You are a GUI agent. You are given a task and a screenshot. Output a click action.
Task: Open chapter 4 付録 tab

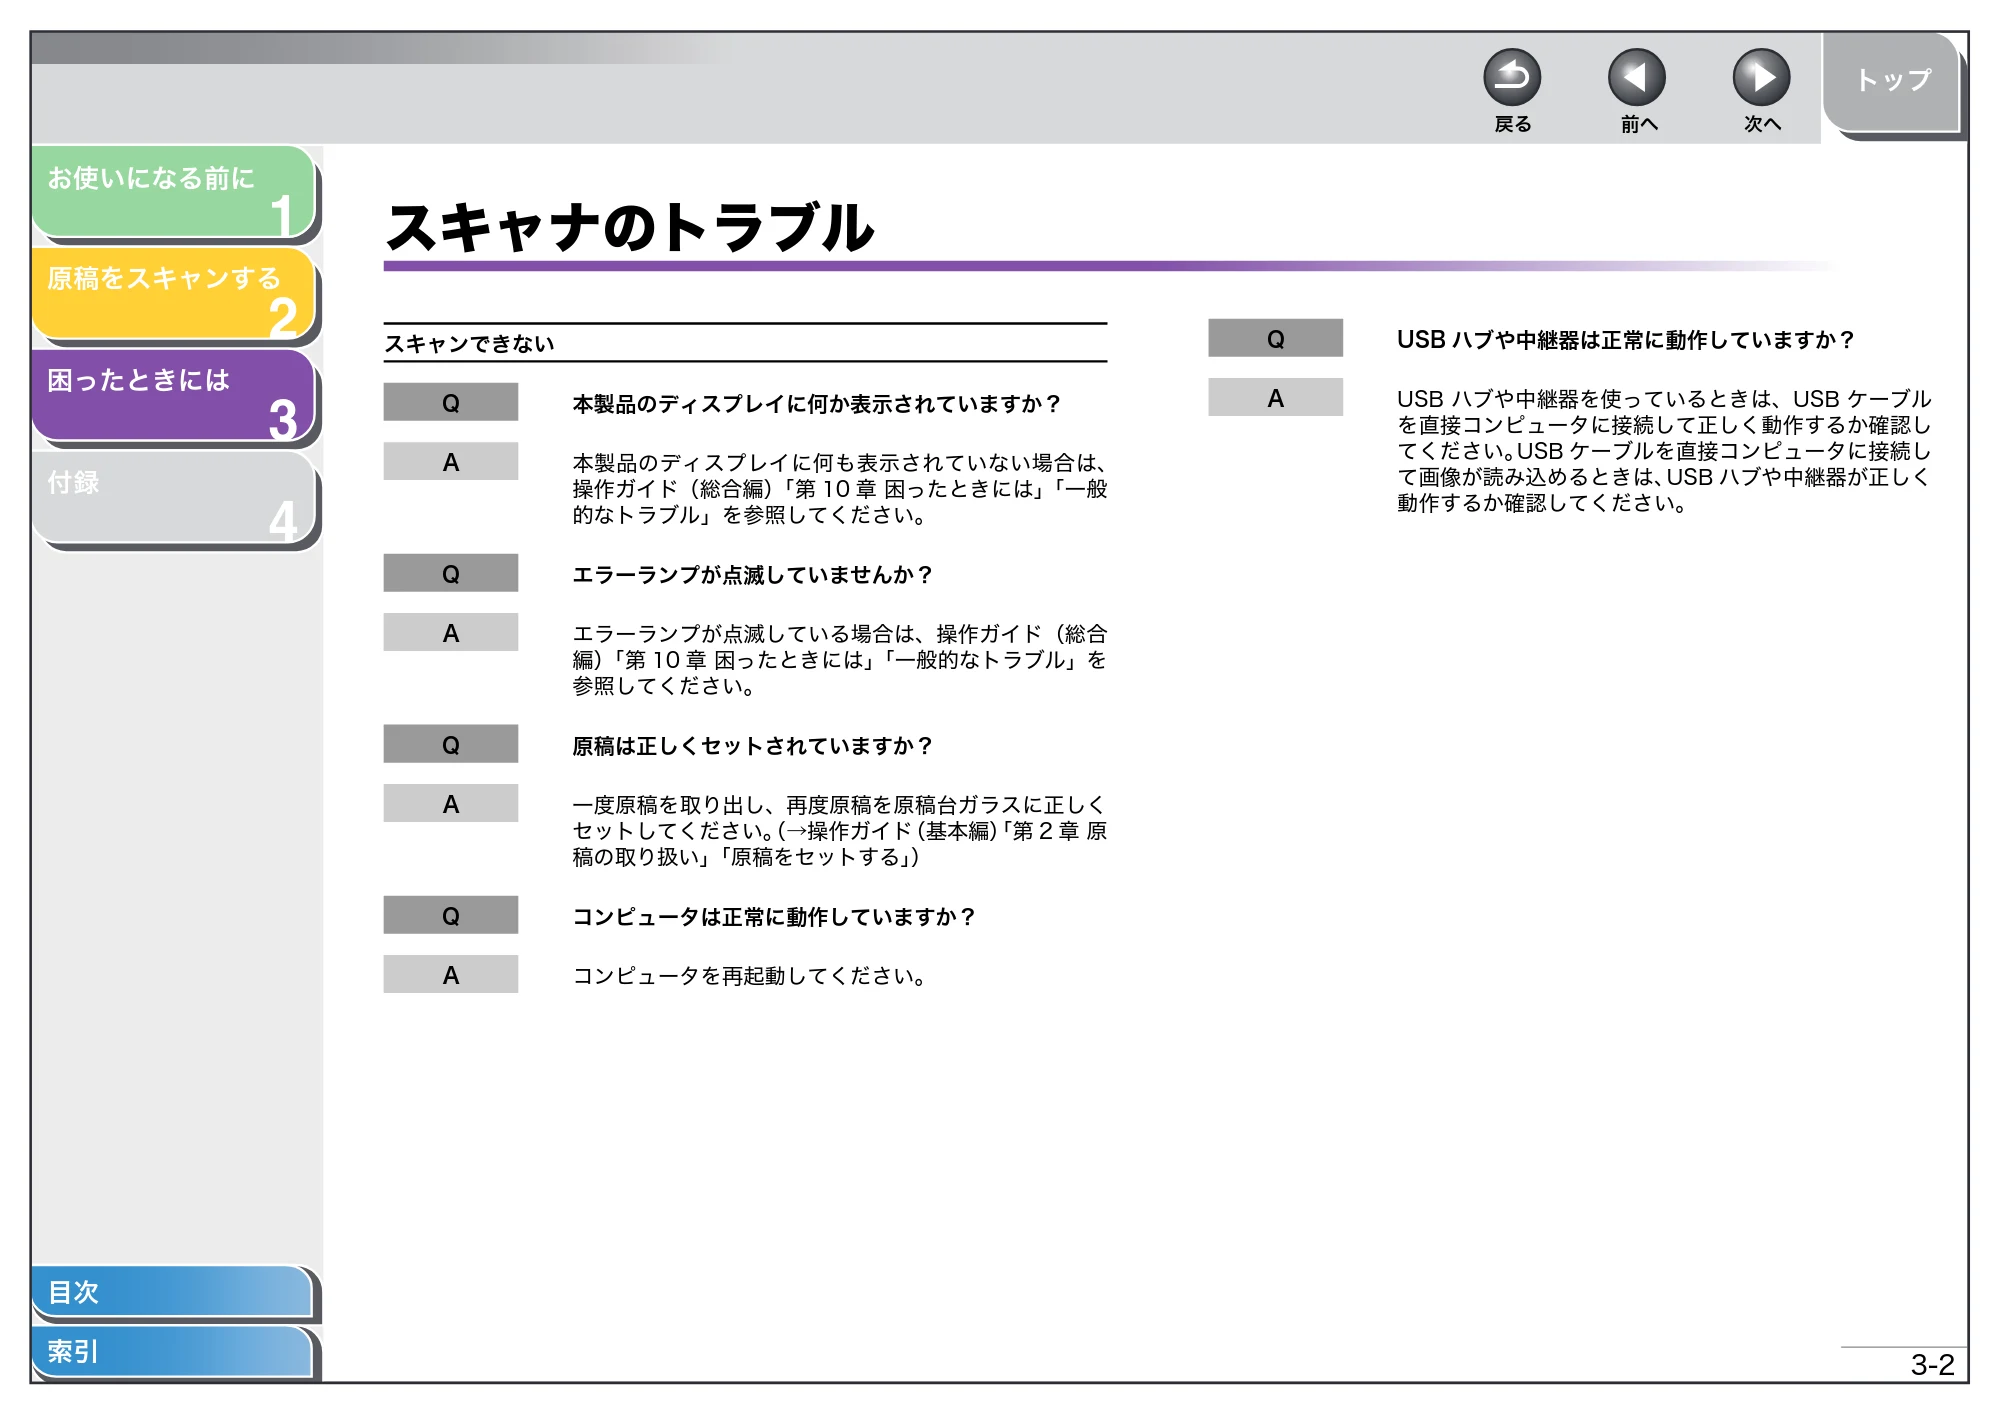pos(174,498)
